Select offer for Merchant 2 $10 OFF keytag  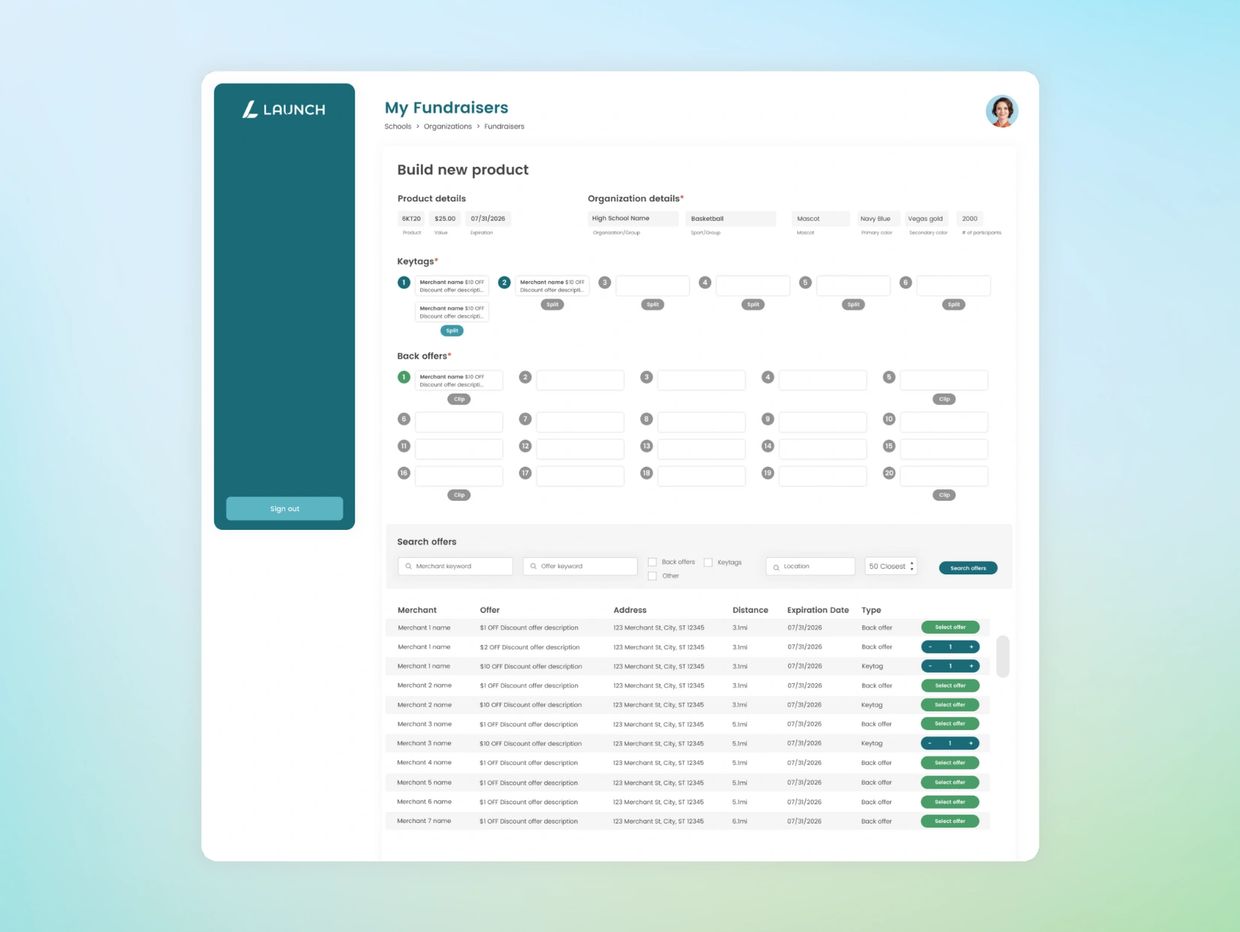pos(950,705)
